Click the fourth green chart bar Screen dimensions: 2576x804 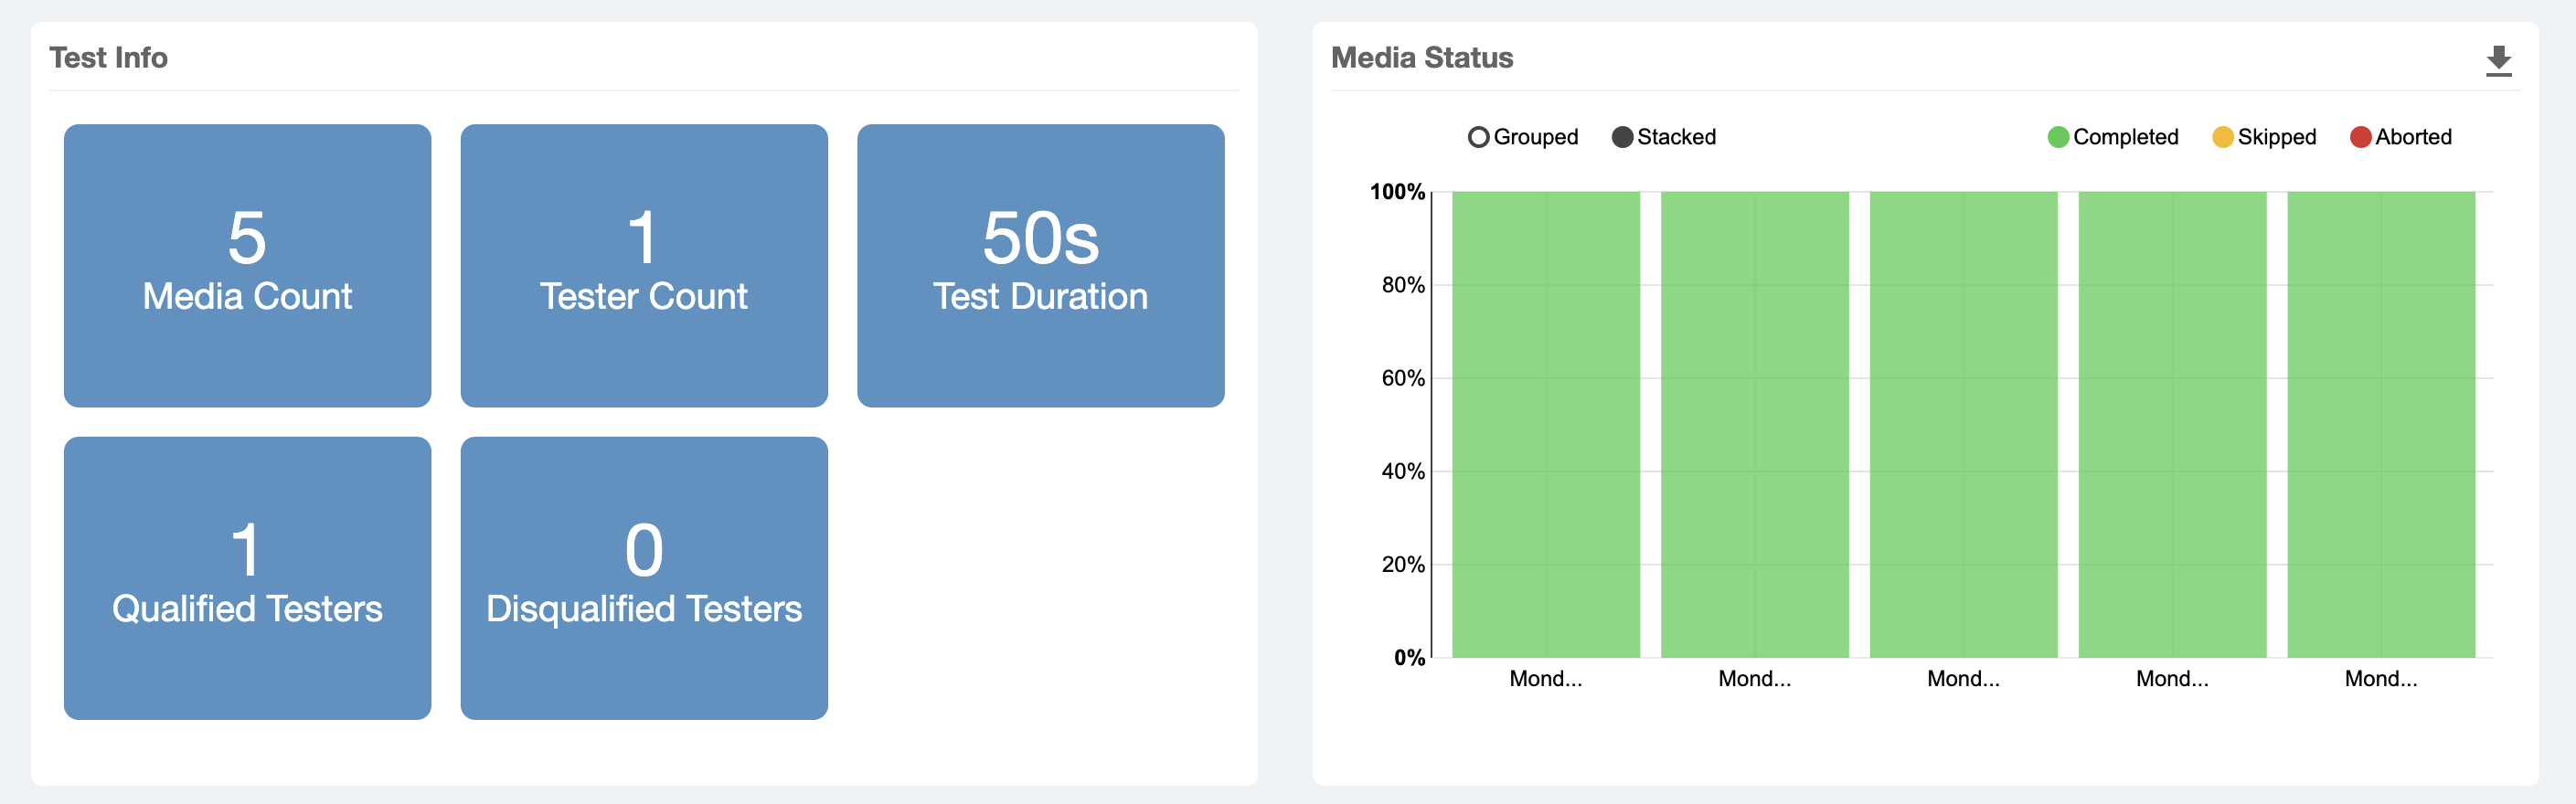(2172, 424)
